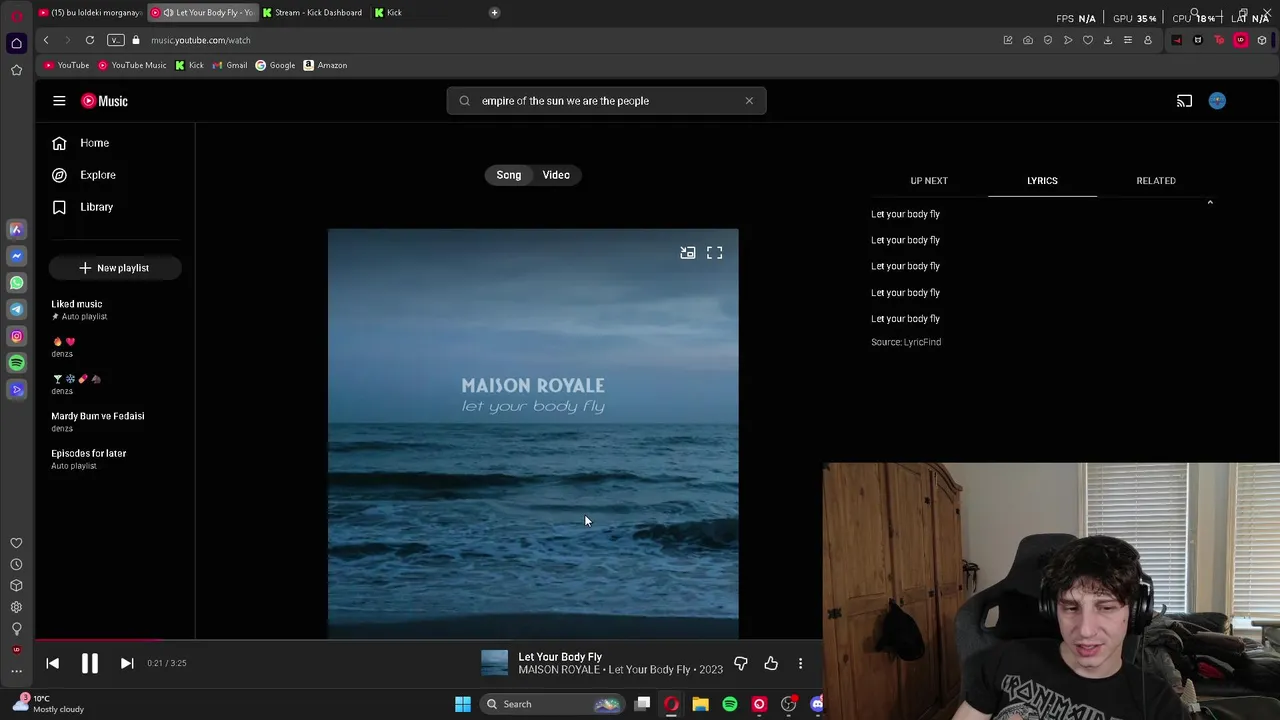Switch to the bu loldeki morganaya YouTube tab

[x=90, y=13]
